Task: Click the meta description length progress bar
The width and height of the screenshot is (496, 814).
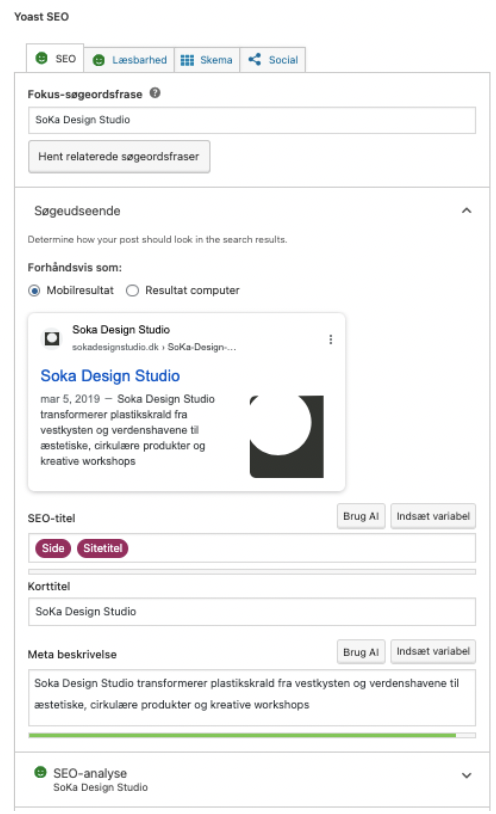Action: tap(252, 735)
